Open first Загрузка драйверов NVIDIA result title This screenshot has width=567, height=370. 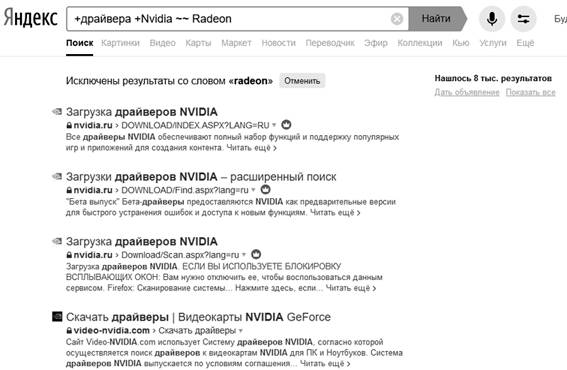pos(142,112)
